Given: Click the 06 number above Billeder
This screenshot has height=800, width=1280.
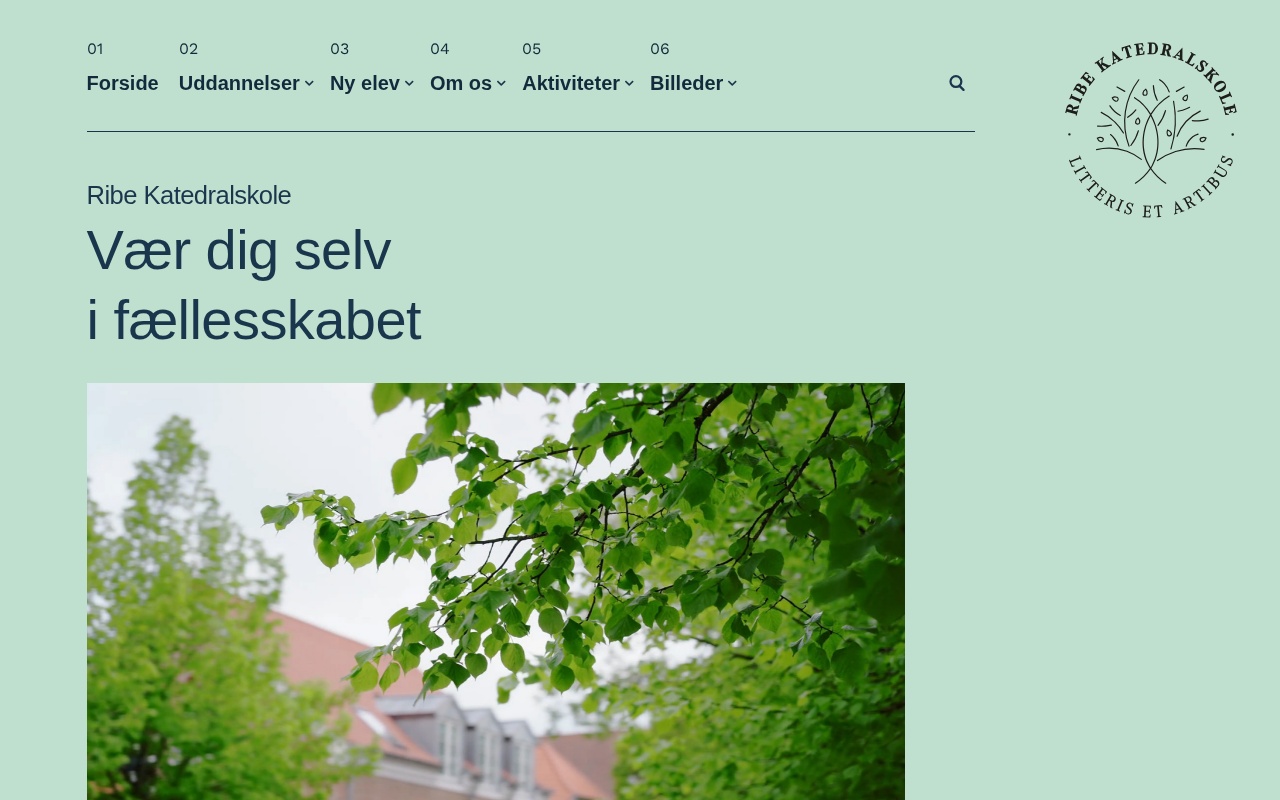Looking at the screenshot, I should pos(660,49).
